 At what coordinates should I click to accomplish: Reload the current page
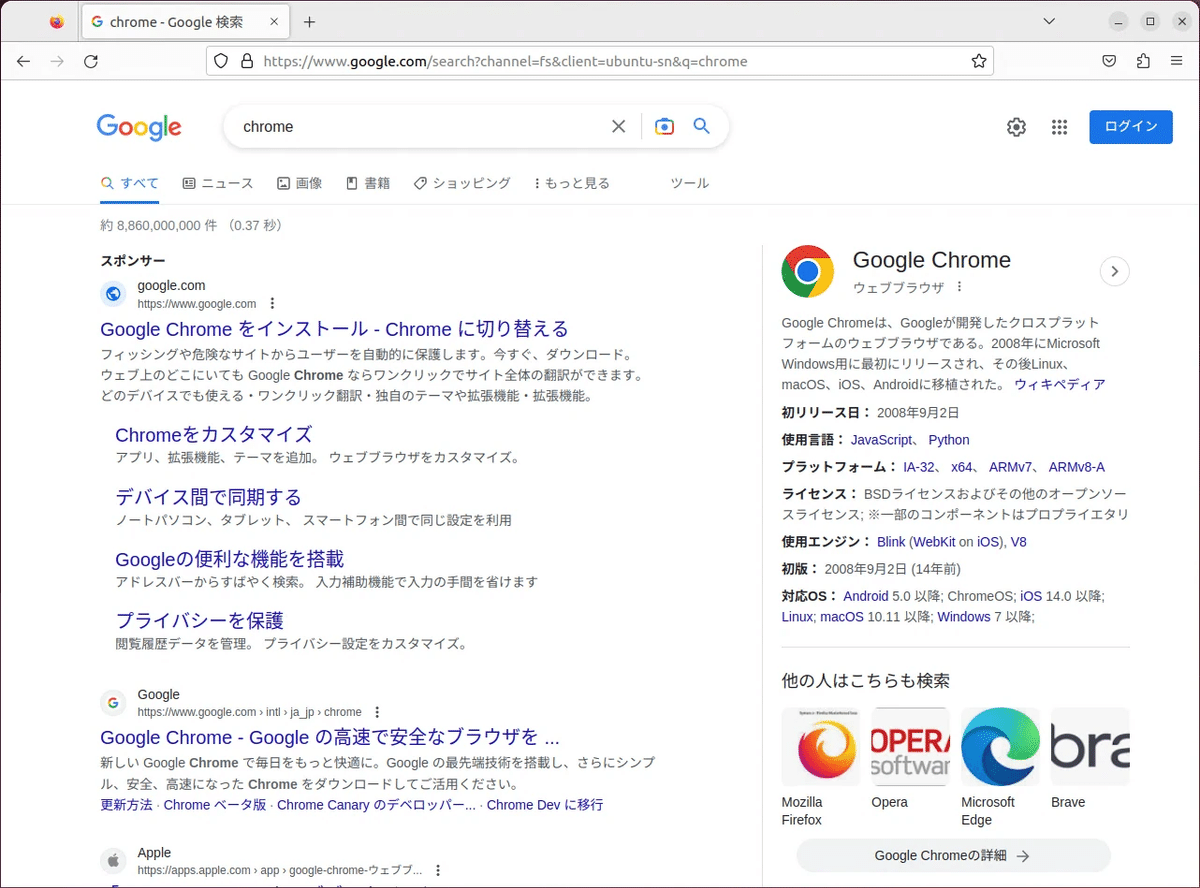pos(91,61)
